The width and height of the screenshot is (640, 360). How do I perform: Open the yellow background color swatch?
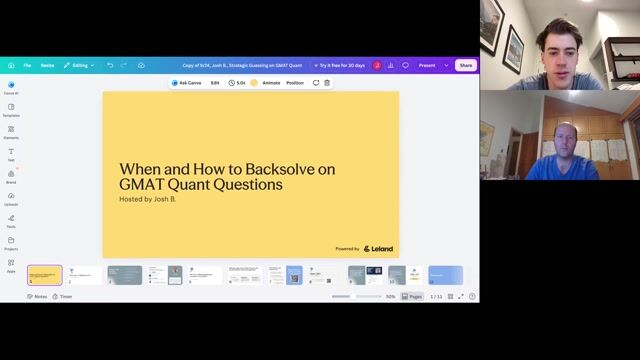pyautogui.click(x=254, y=83)
